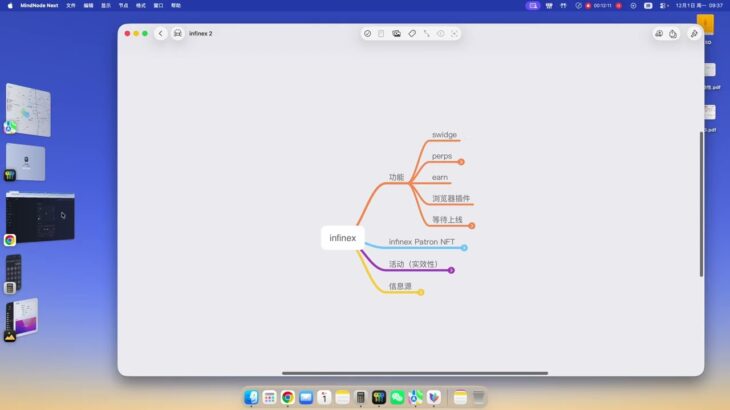Go back with the toolbar chevron

tap(161, 34)
